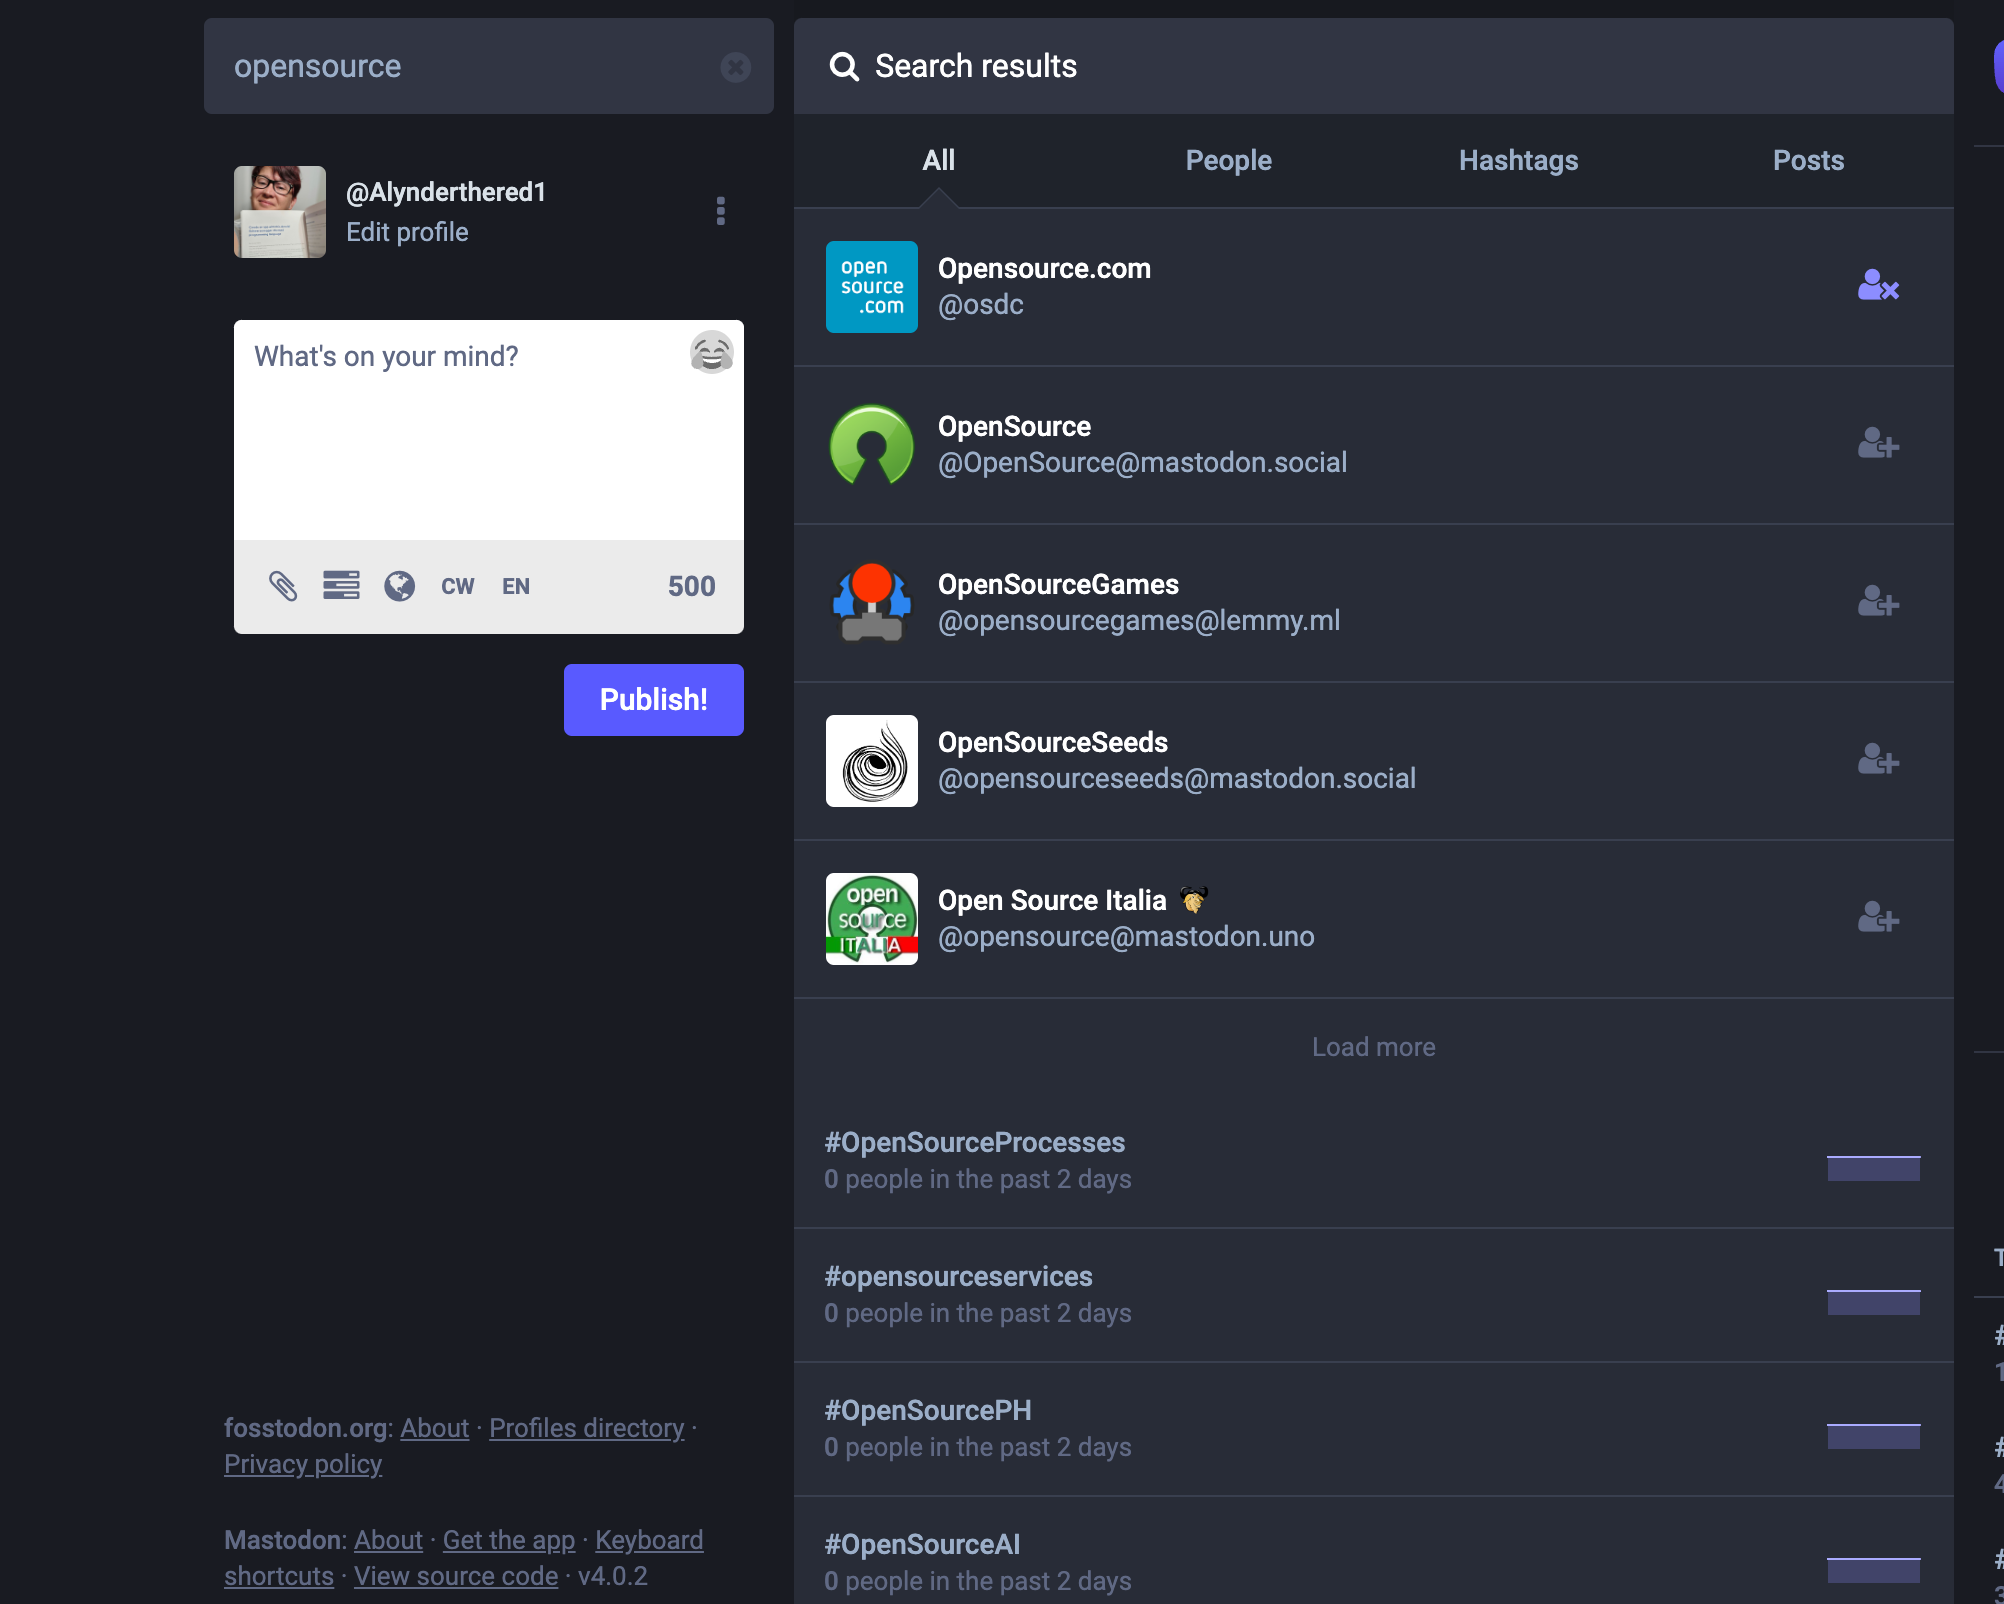Click the character count slider area
2004x1604 pixels.
(x=689, y=586)
